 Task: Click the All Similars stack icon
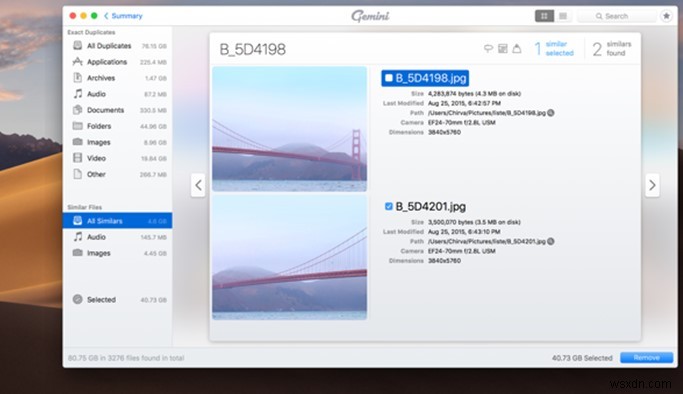tap(78, 220)
